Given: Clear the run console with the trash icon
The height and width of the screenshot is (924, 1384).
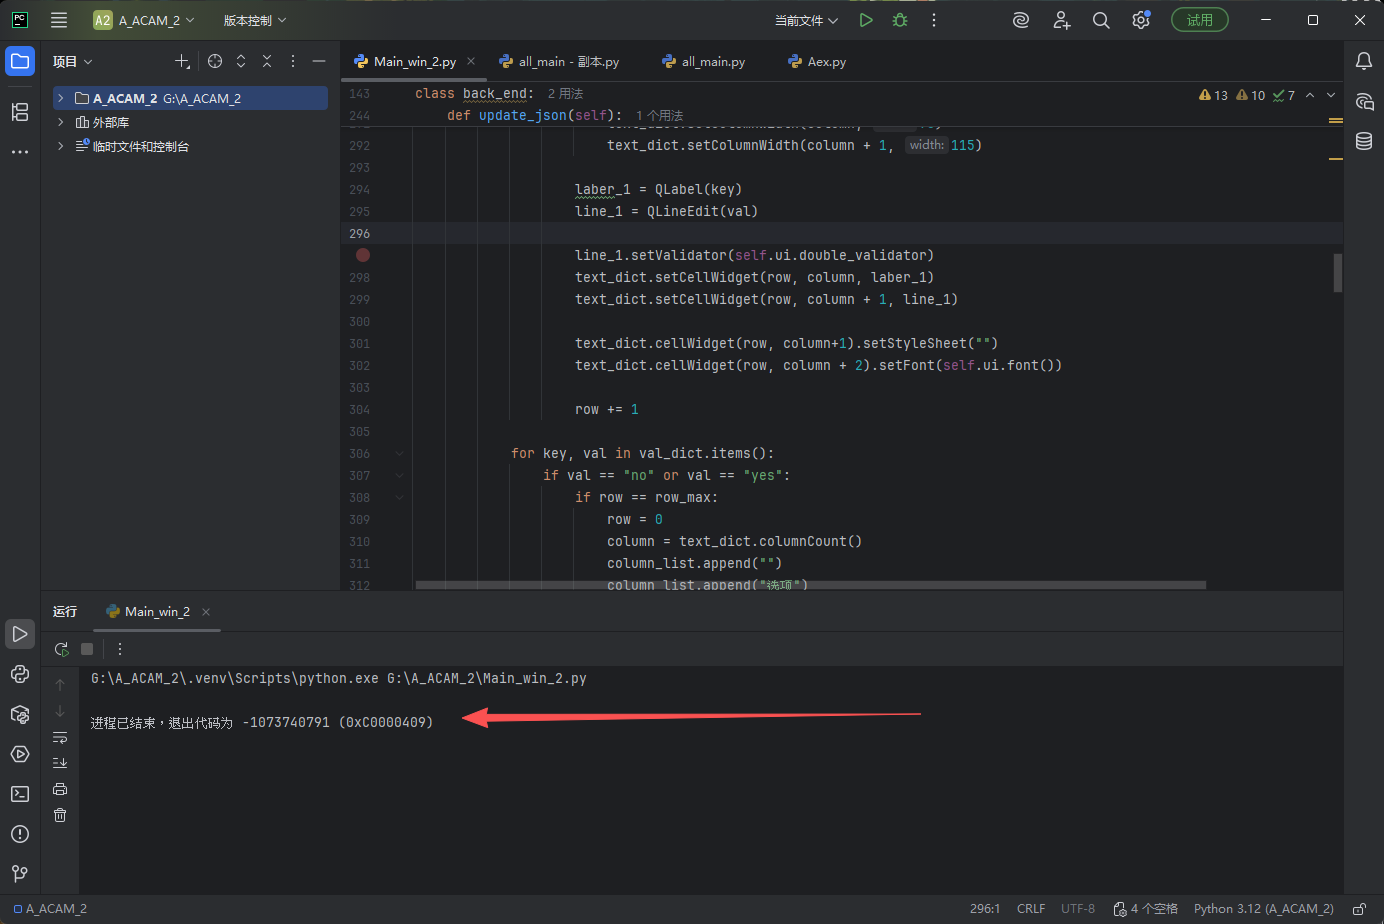Looking at the screenshot, I should pos(60,815).
